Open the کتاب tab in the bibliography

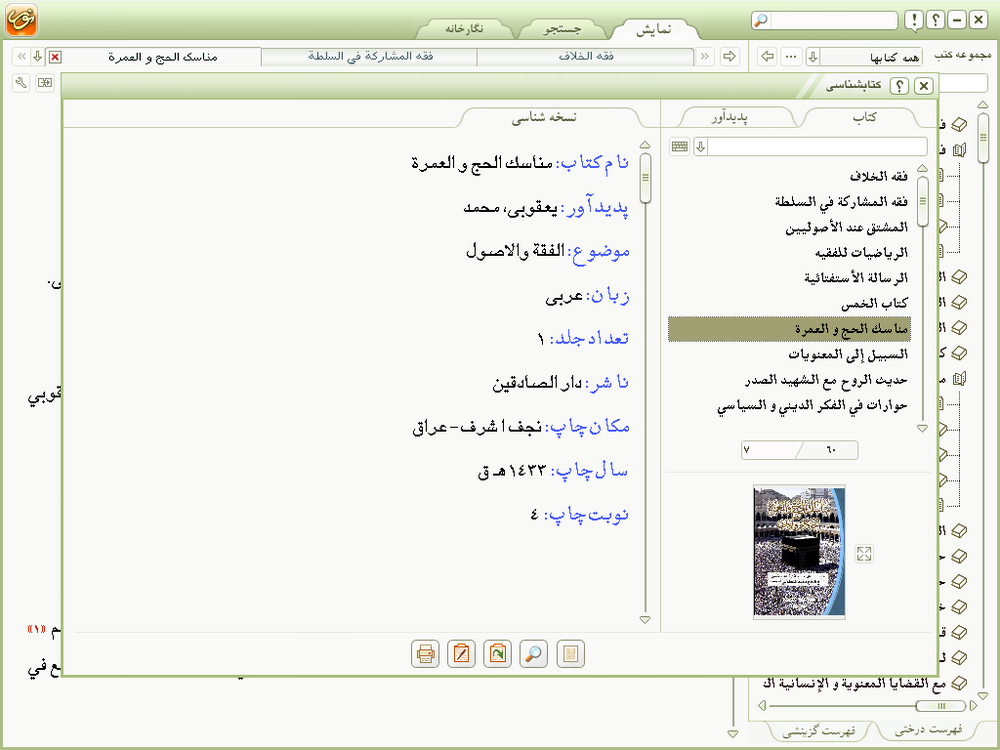(864, 117)
